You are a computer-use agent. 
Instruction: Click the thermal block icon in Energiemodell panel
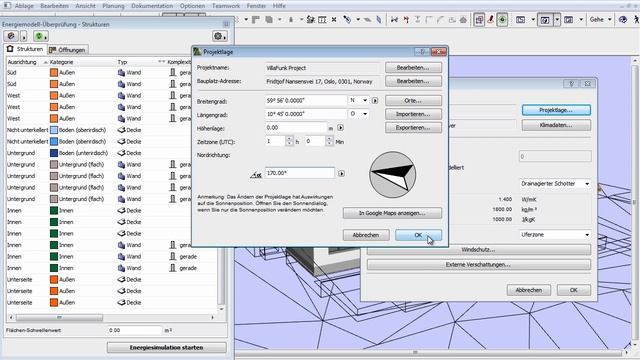11,36
